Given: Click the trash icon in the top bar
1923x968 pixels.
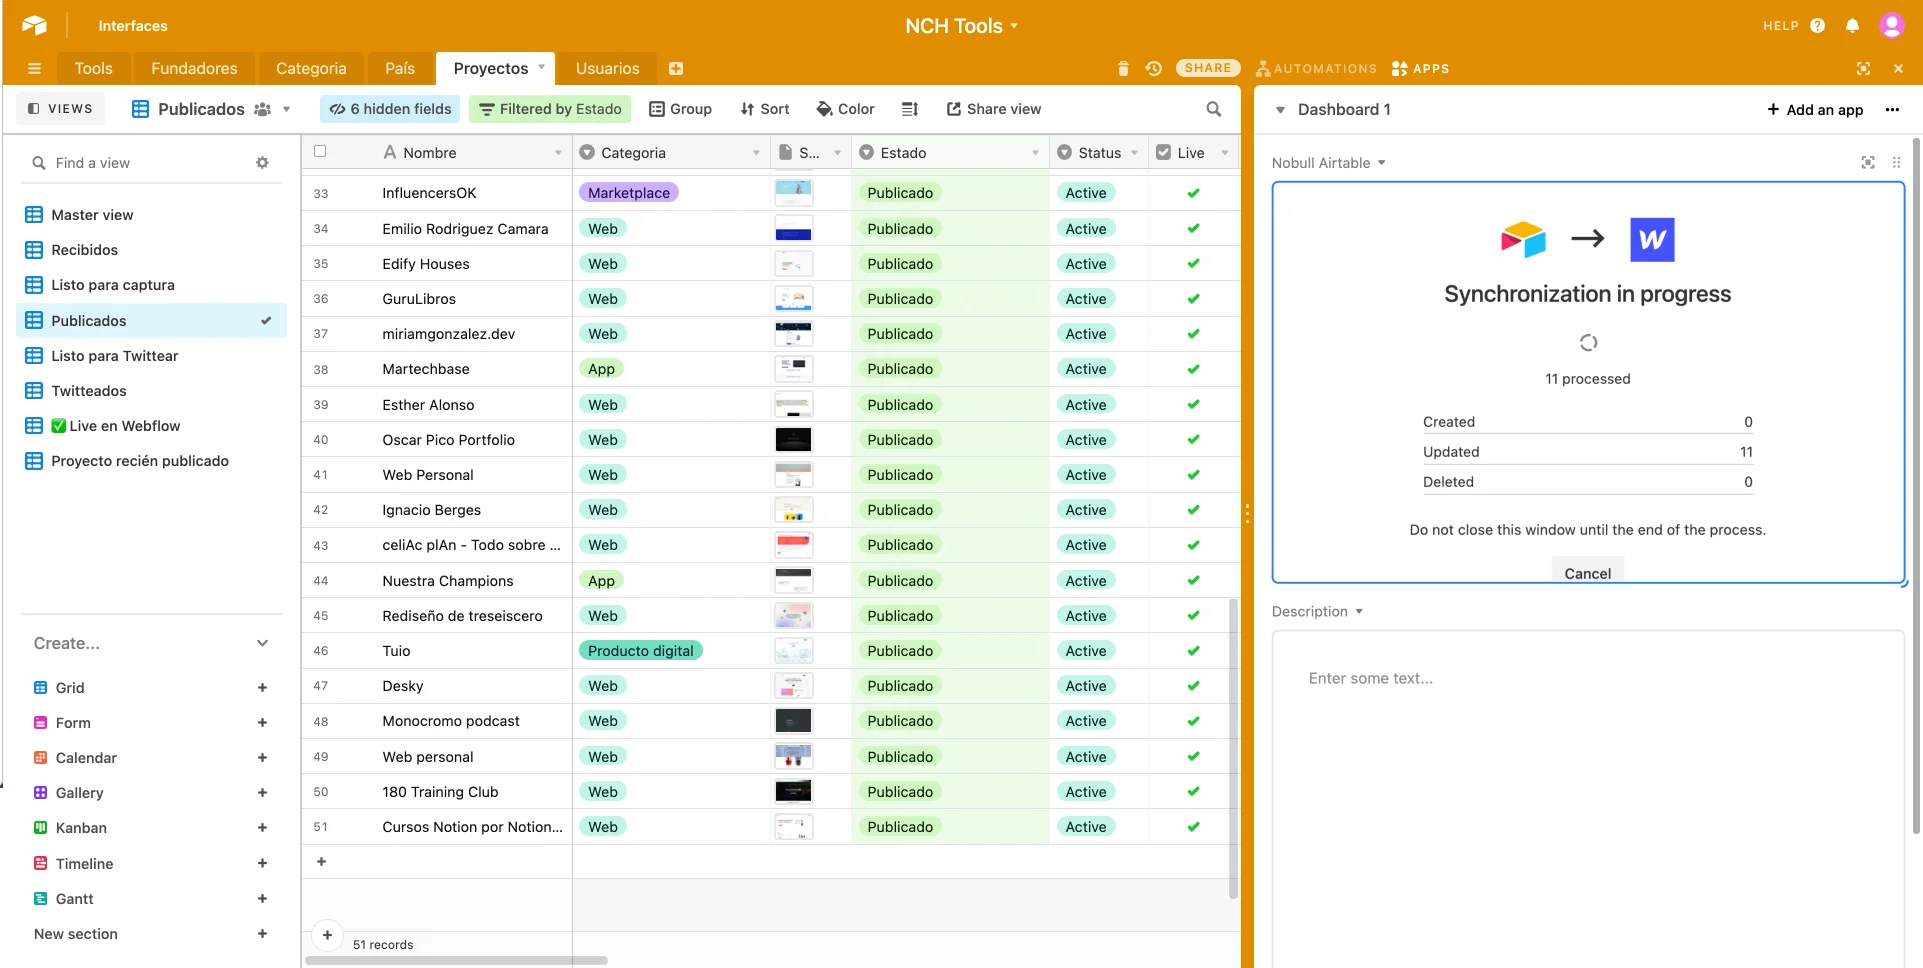Looking at the screenshot, I should (1123, 68).
